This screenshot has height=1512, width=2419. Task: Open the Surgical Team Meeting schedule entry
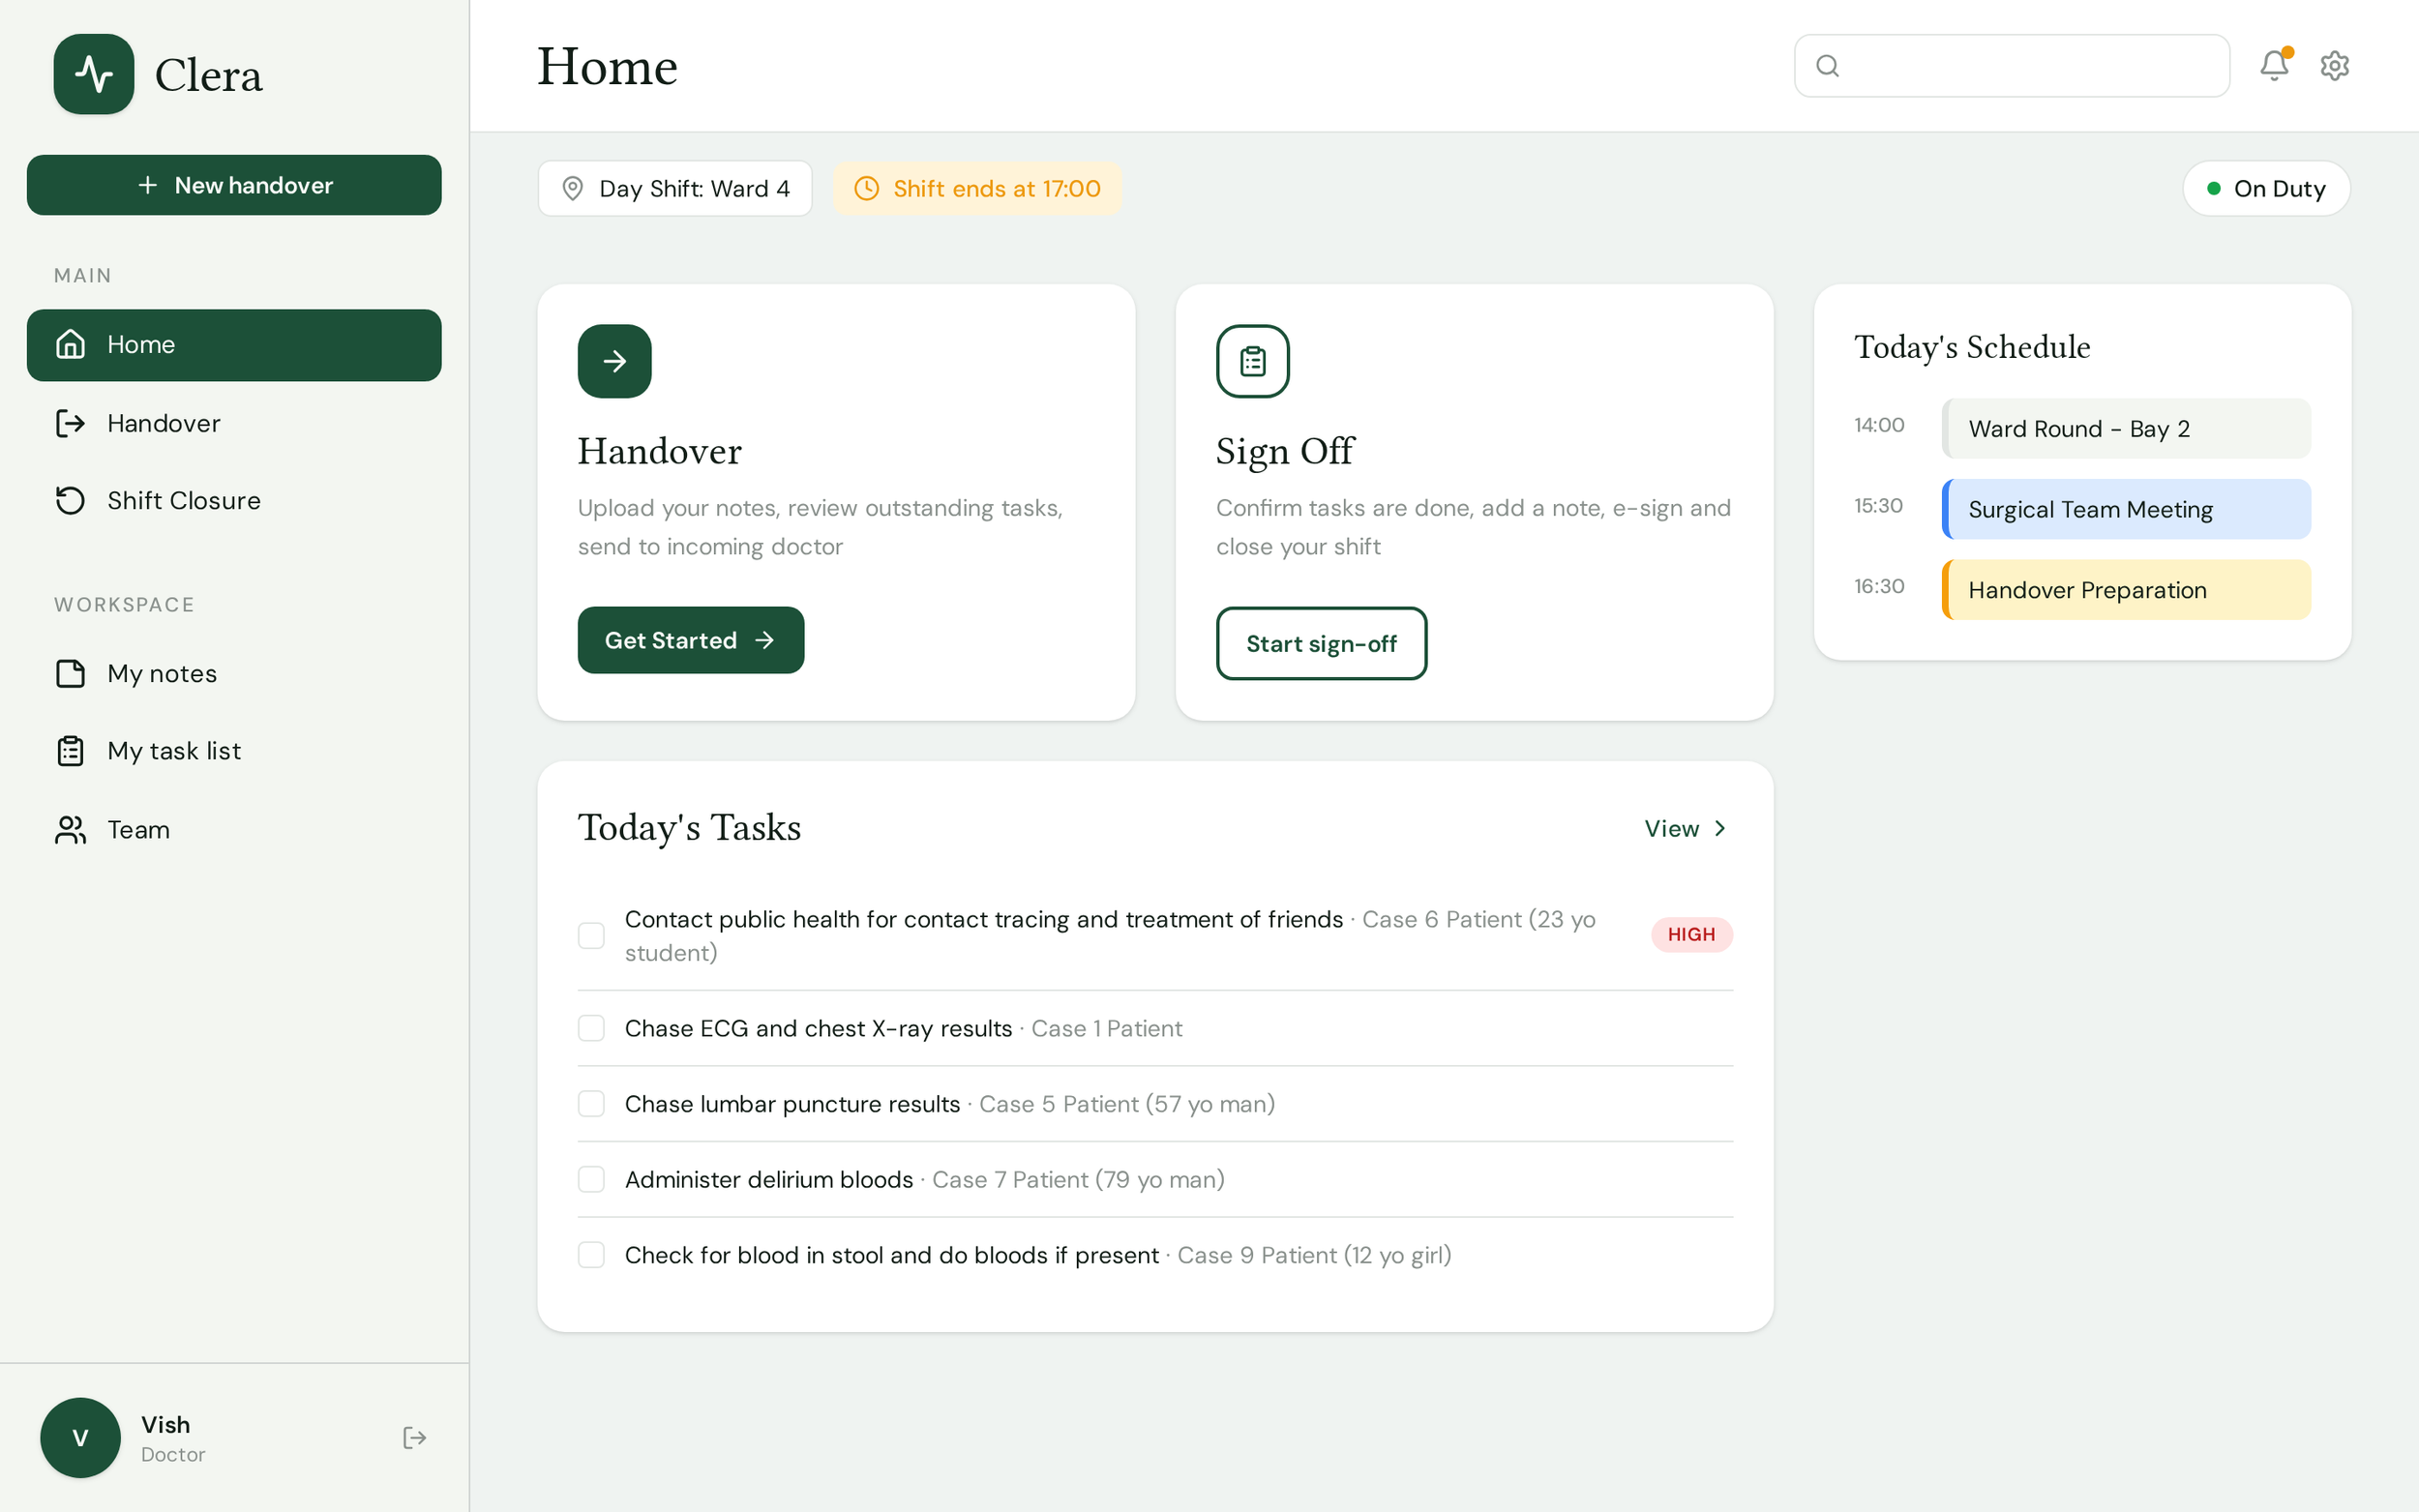click(2125, 509)
